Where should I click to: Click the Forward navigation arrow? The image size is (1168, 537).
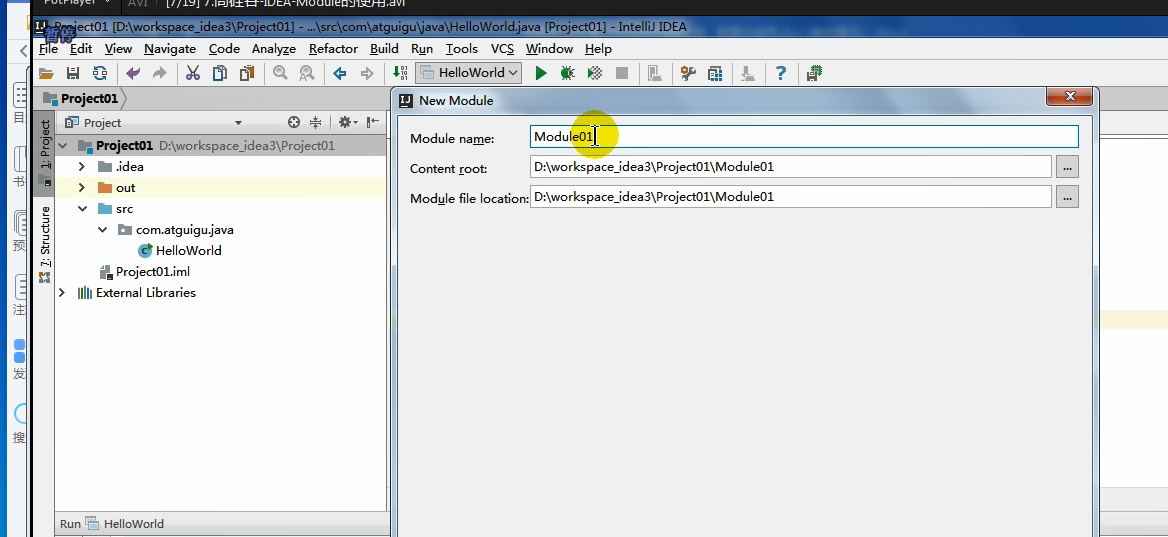tap(366, 73)
